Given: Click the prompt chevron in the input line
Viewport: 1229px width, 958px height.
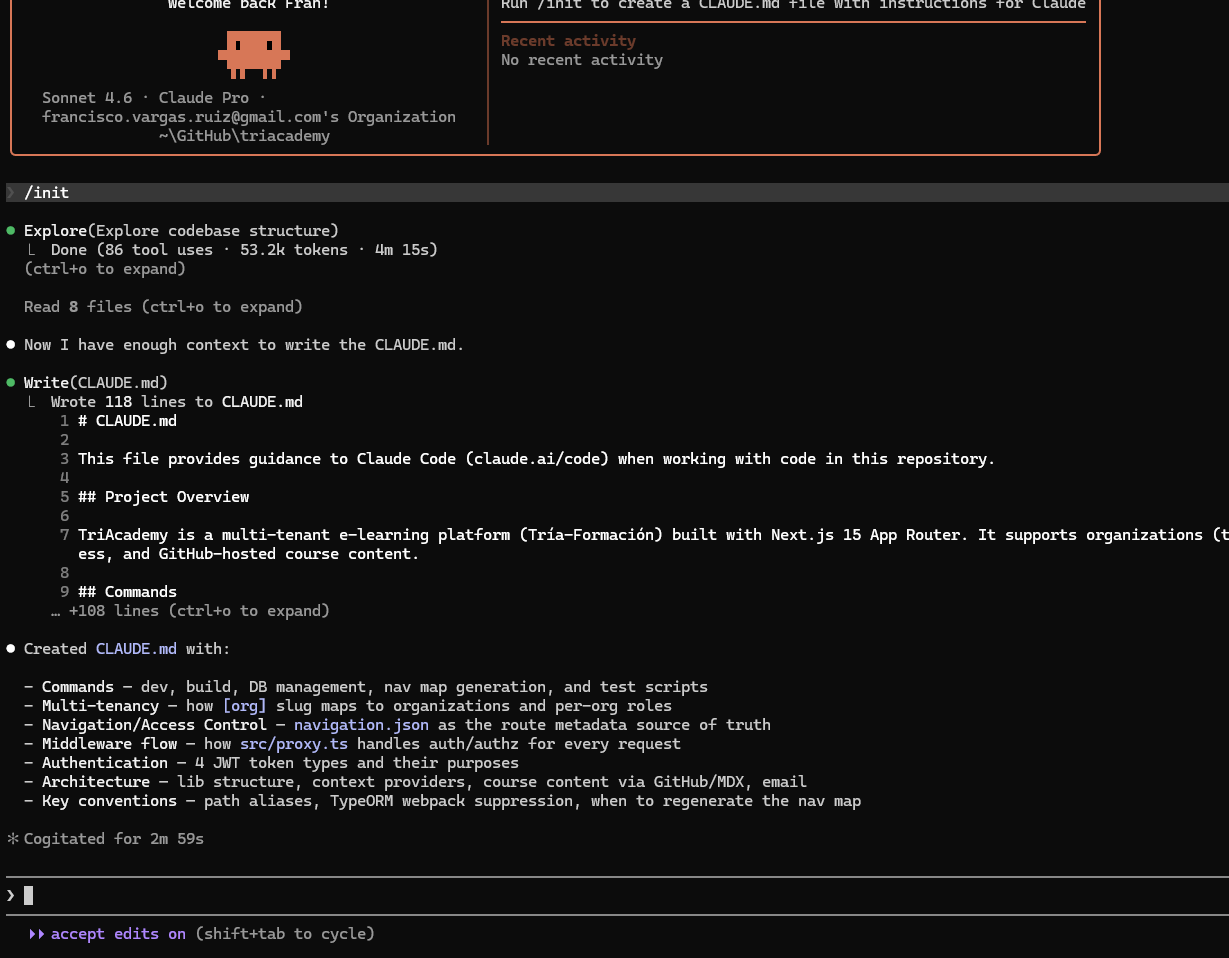Looking at the screenshot, I should [x=11, y=895].
